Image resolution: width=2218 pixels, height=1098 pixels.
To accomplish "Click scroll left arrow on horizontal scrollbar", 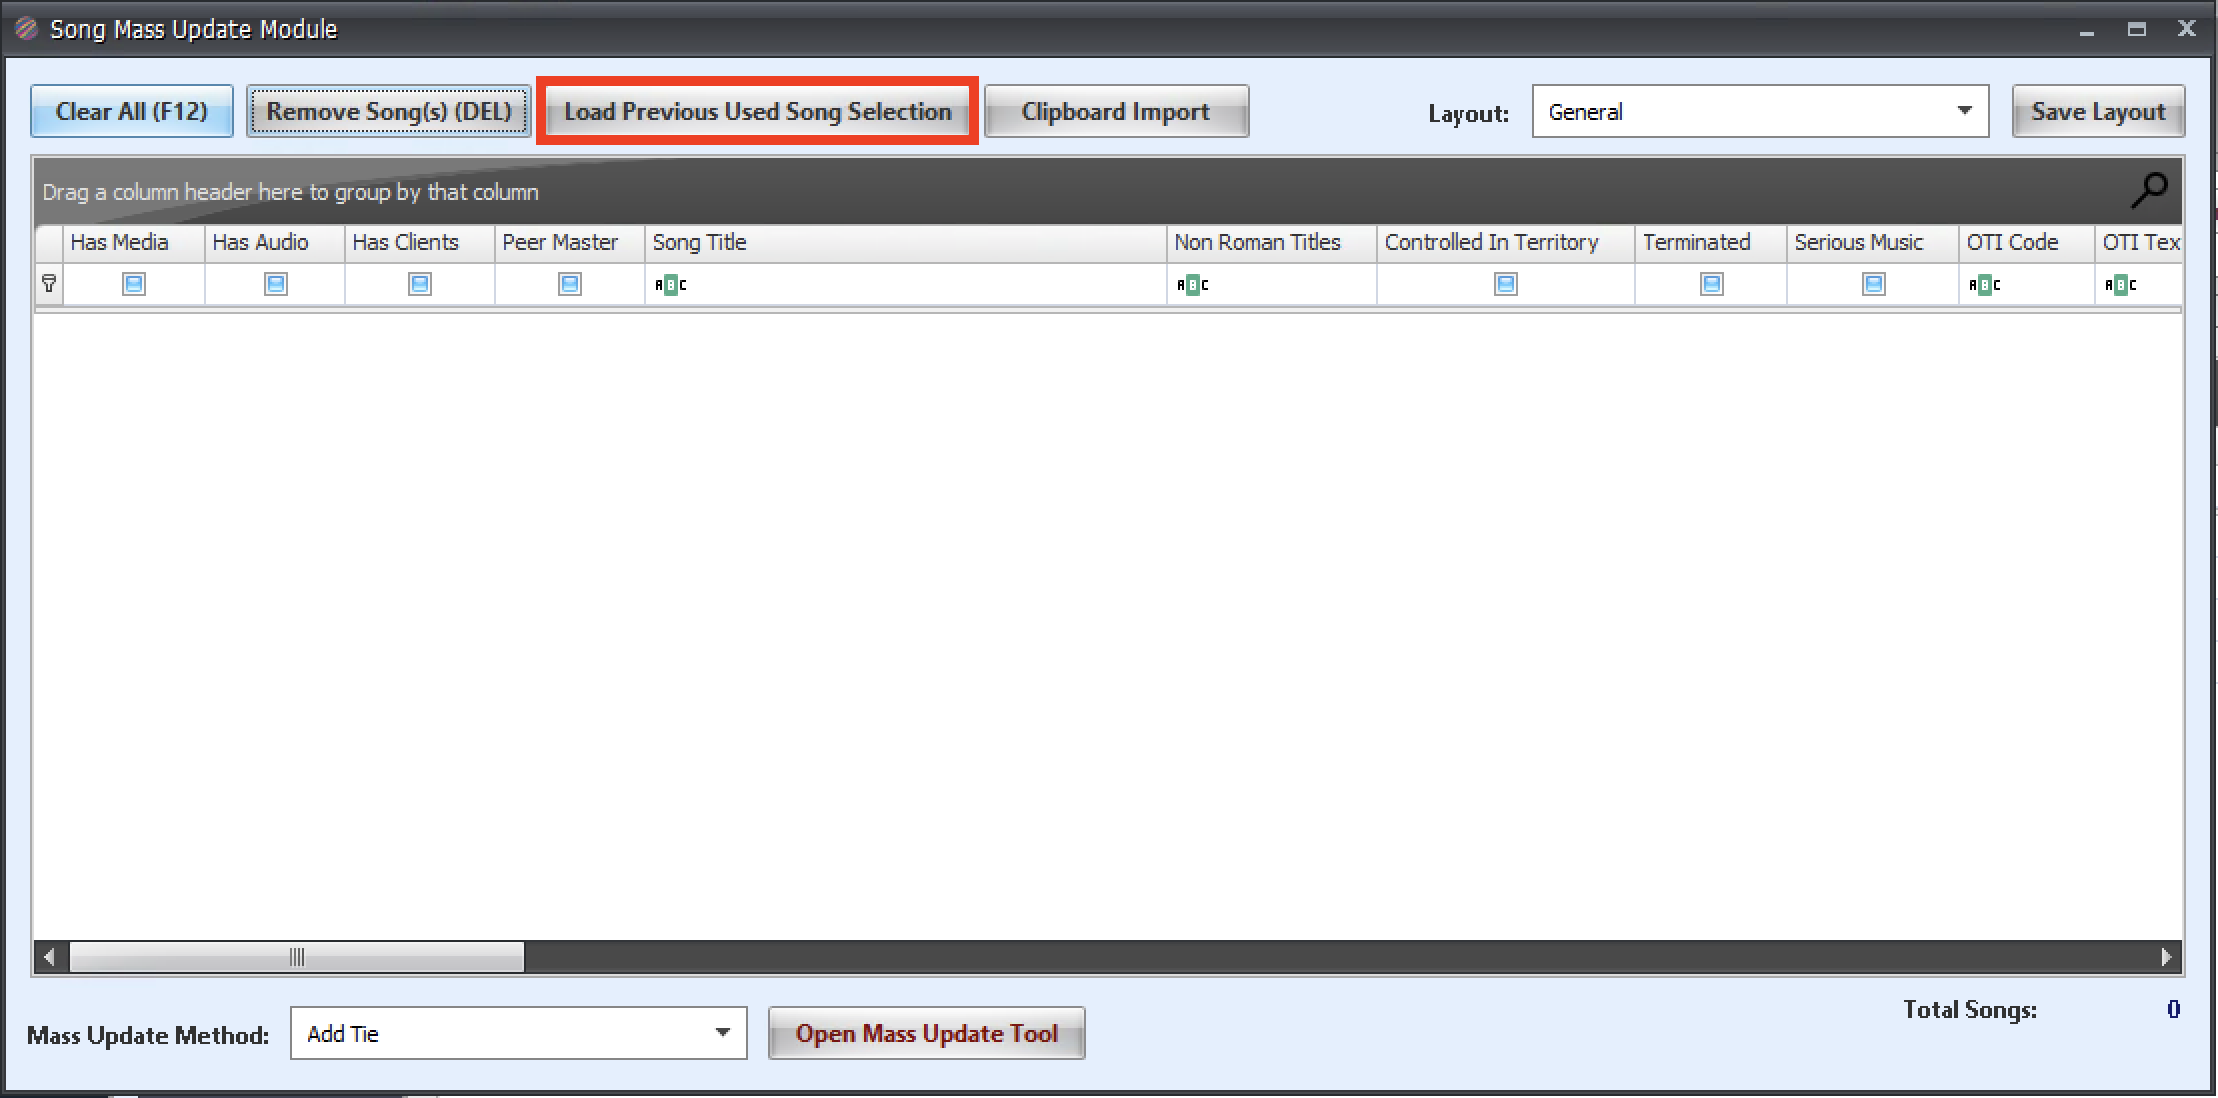I will [49, 957].
